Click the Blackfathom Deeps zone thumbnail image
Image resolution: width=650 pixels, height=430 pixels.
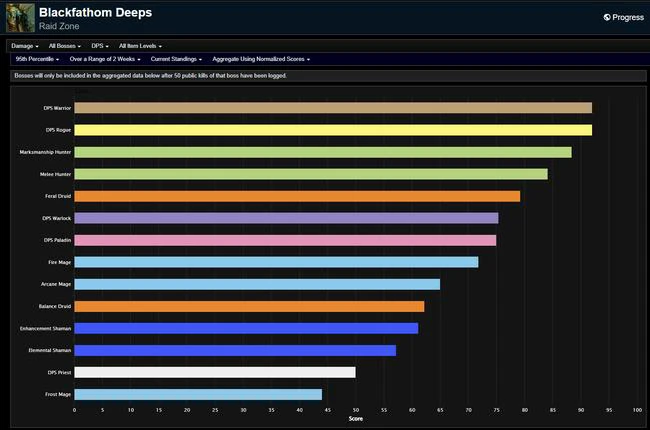[20, 18]
